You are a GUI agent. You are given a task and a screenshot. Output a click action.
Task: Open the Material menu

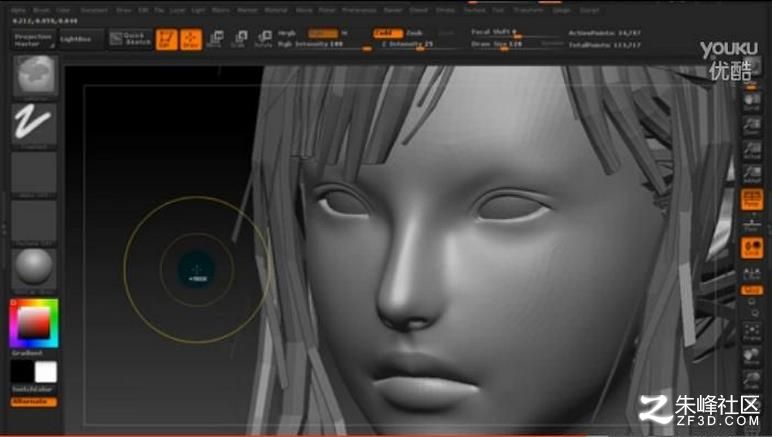[276, 10]
